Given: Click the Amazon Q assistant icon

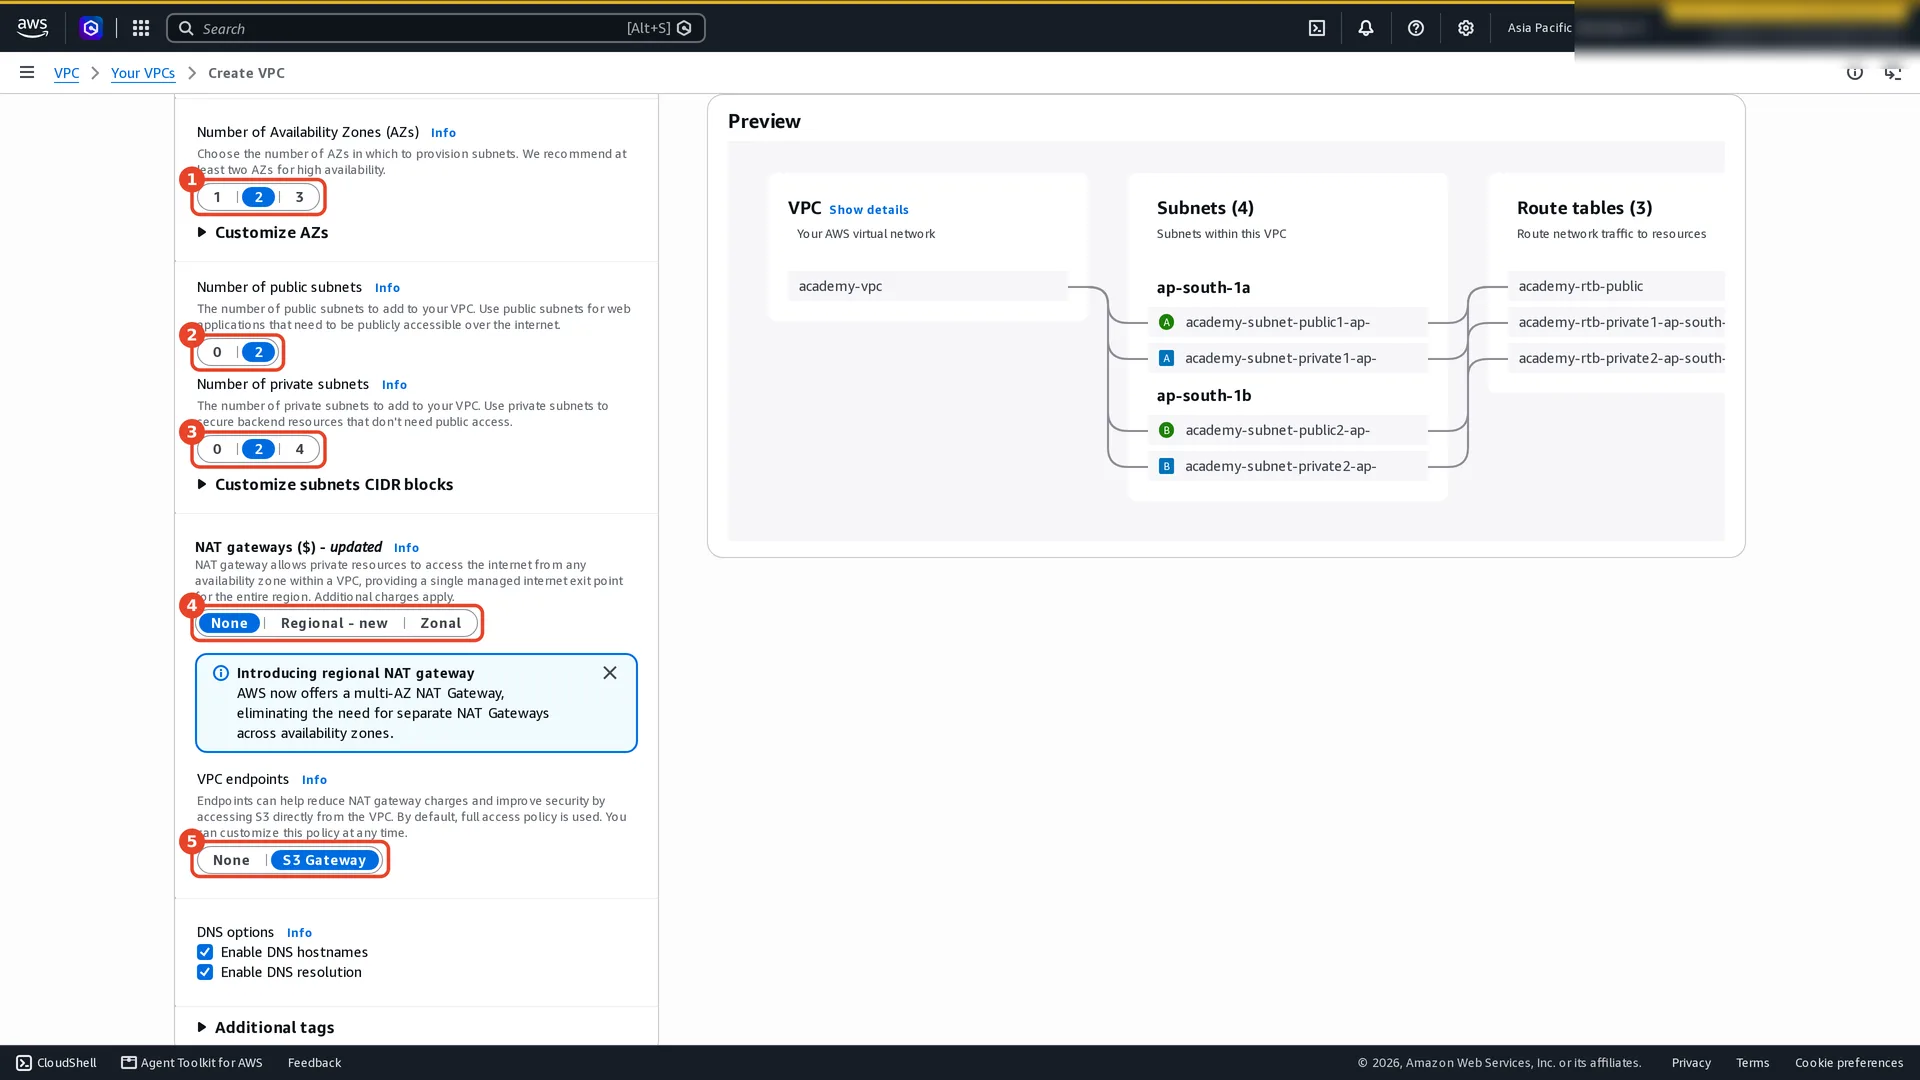Looking at the screenshot, I should [91, 28].
